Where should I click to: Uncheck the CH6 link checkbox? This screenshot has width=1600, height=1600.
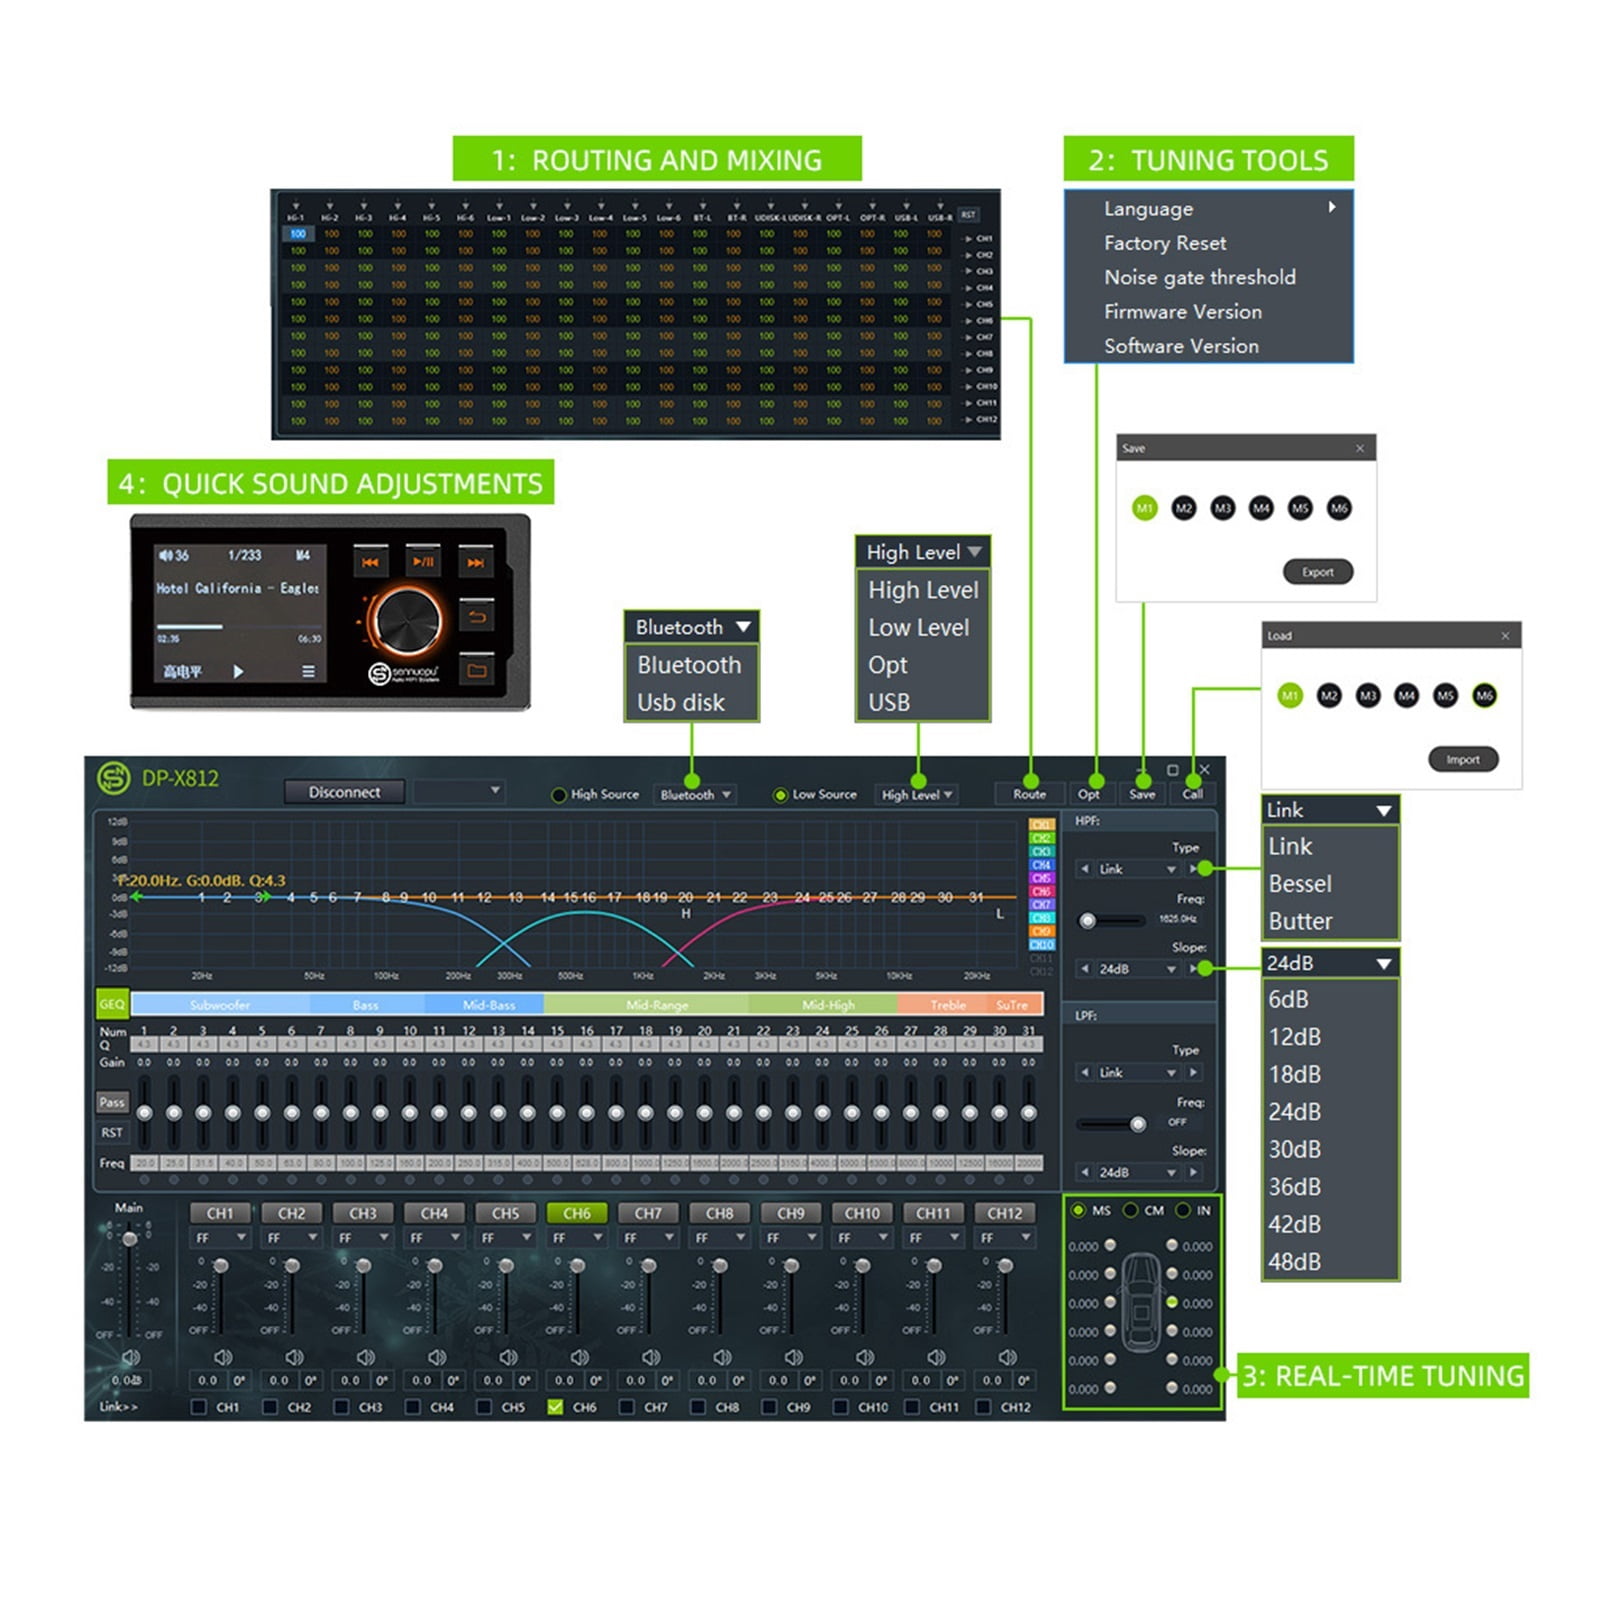(x=556, y=1407)
